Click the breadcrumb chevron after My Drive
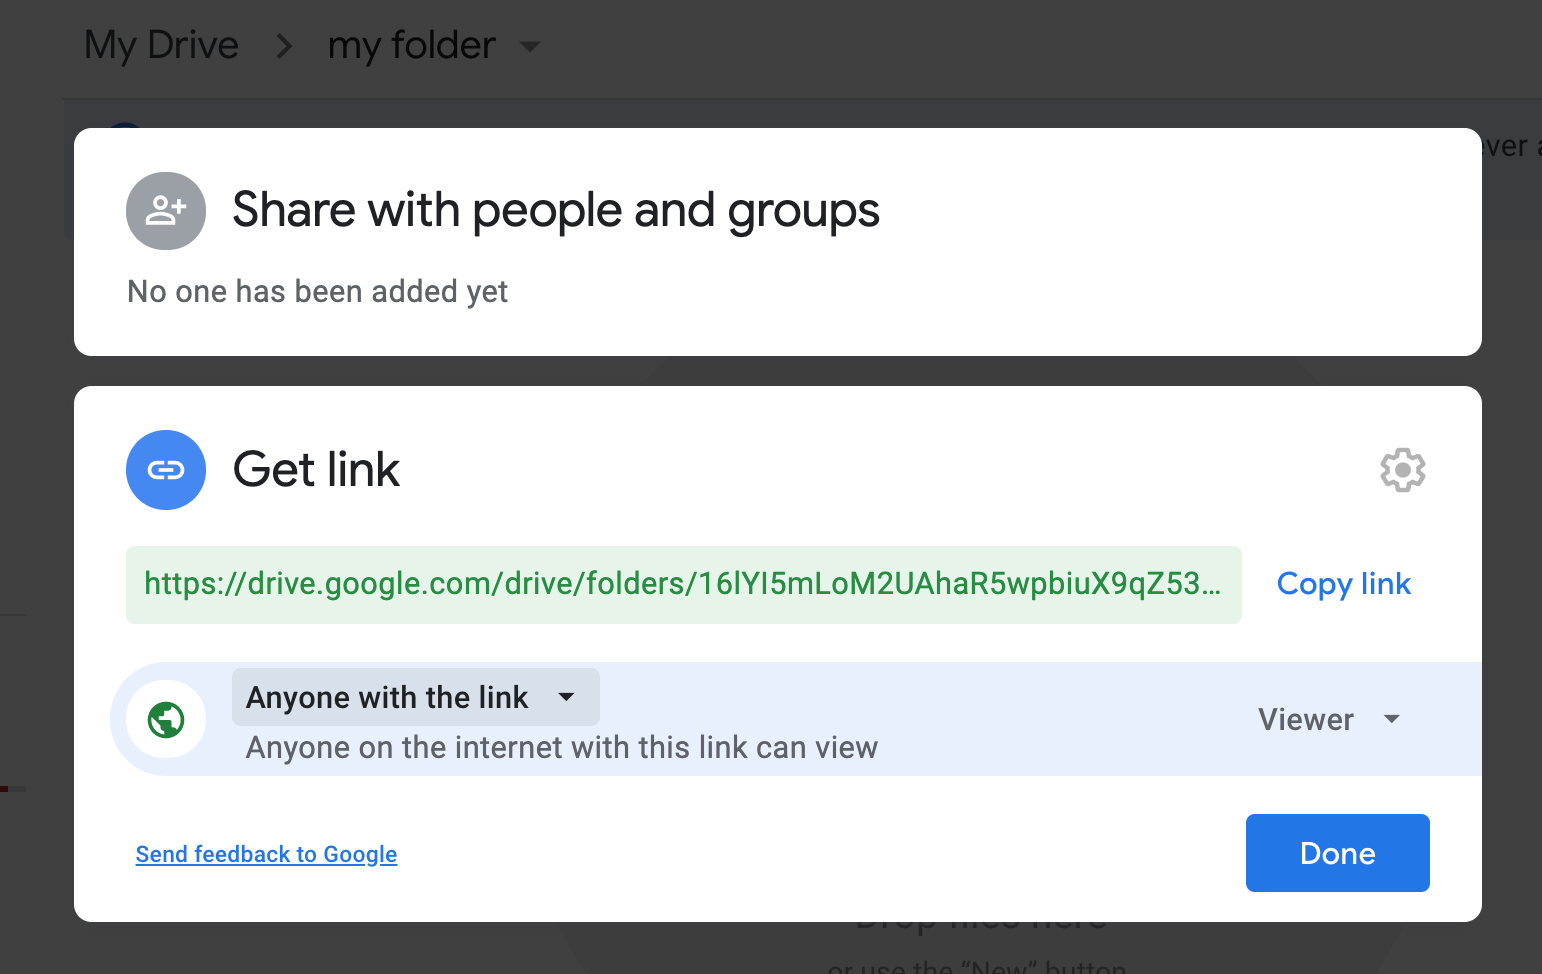This screenshot has height=974, width=1542. click(284, 46)
